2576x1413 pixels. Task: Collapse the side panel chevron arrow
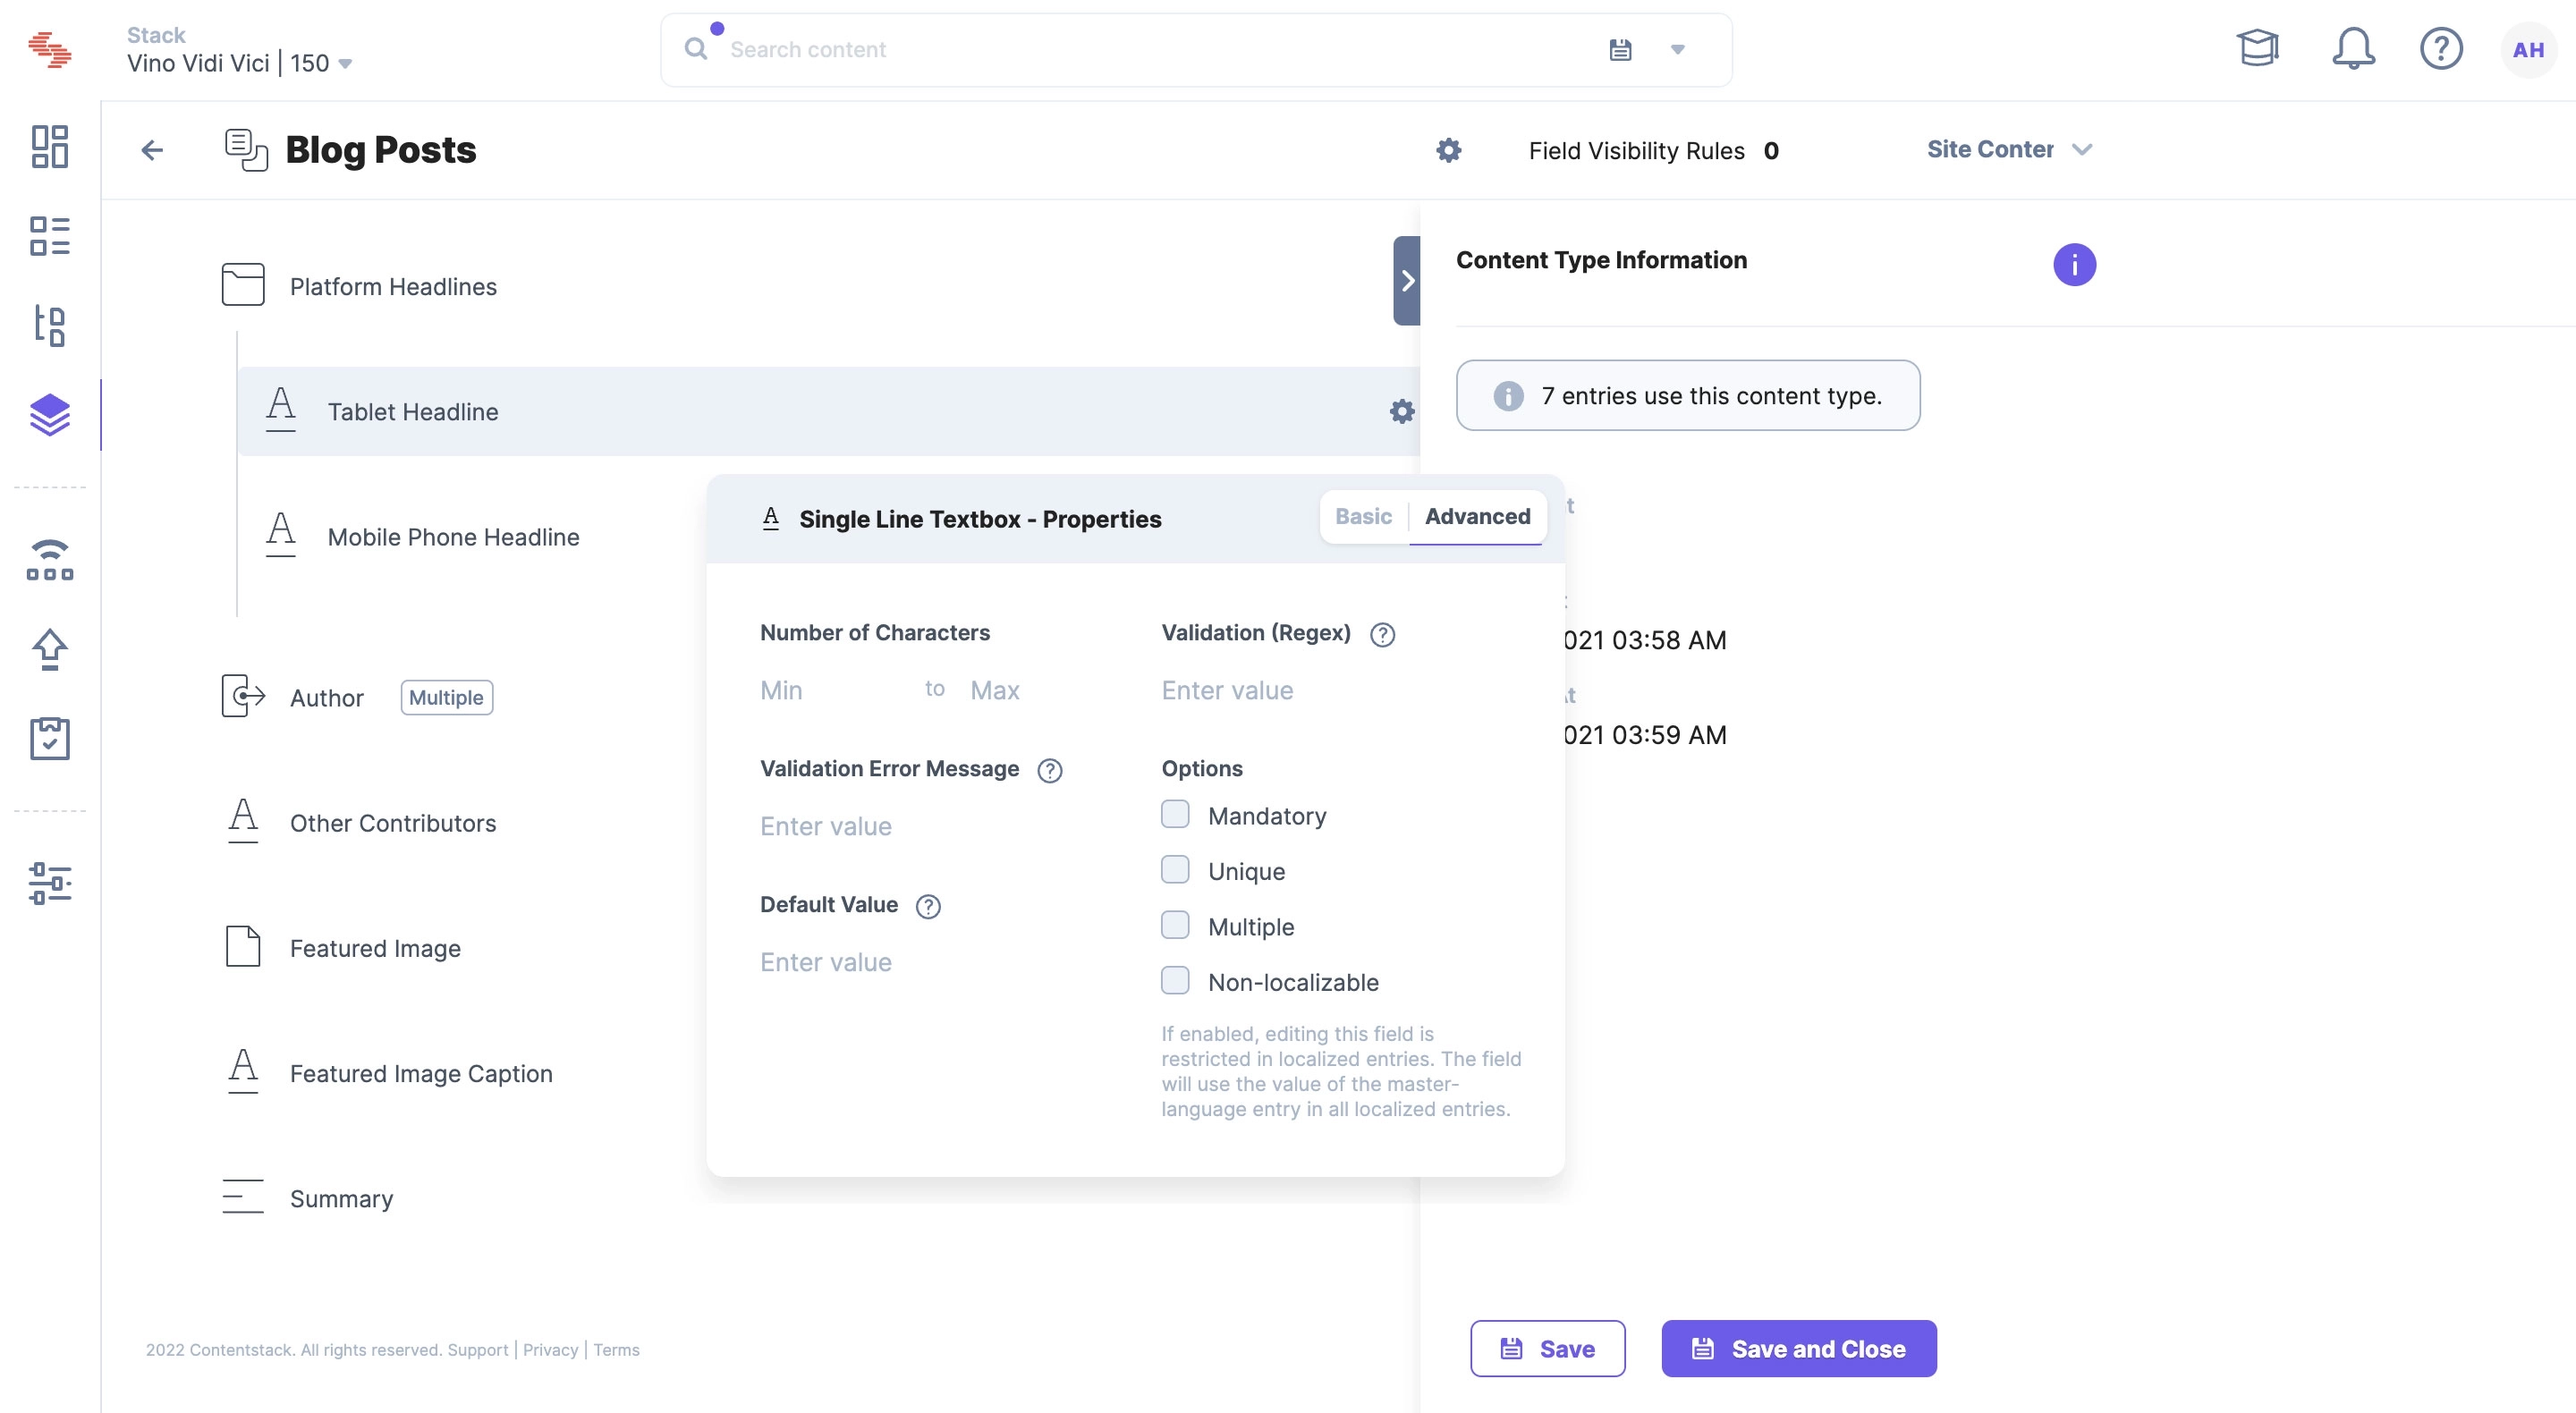pos(1407,280)
